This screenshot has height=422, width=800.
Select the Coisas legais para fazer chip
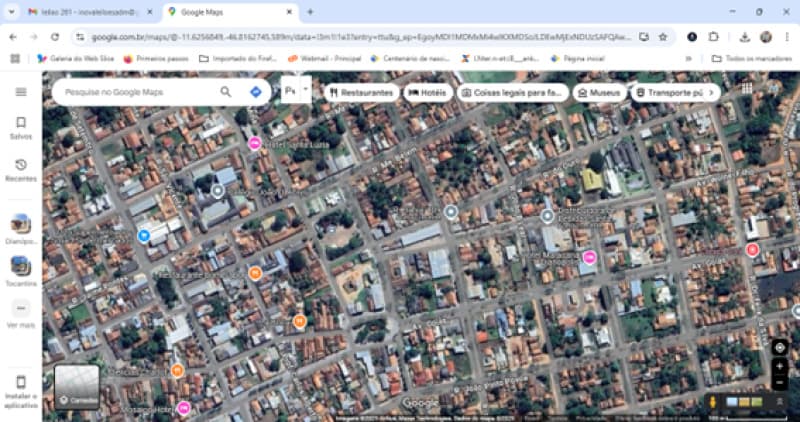click(x=513, y=93)
